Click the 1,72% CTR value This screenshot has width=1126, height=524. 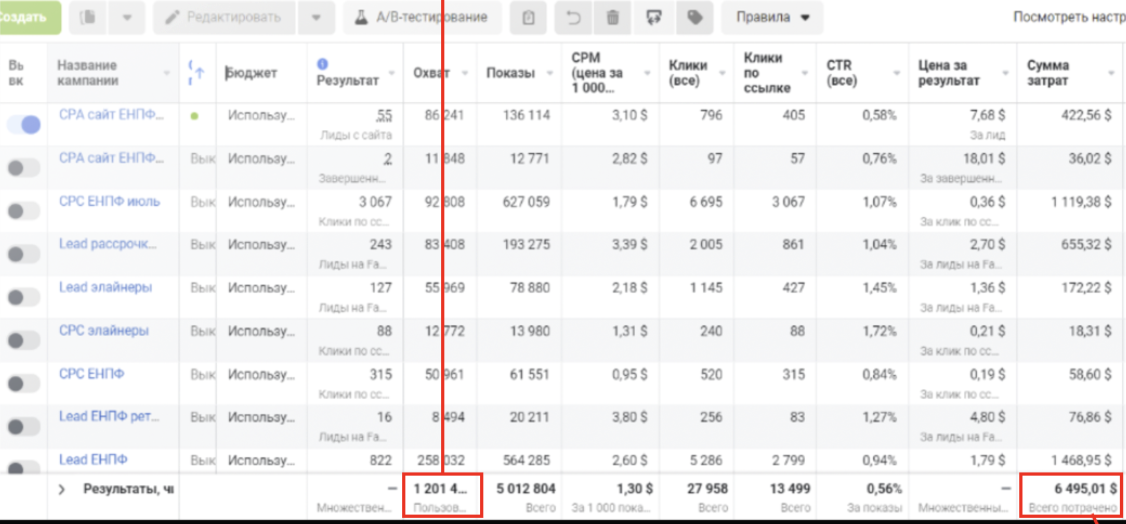click(x=880, y=331)
